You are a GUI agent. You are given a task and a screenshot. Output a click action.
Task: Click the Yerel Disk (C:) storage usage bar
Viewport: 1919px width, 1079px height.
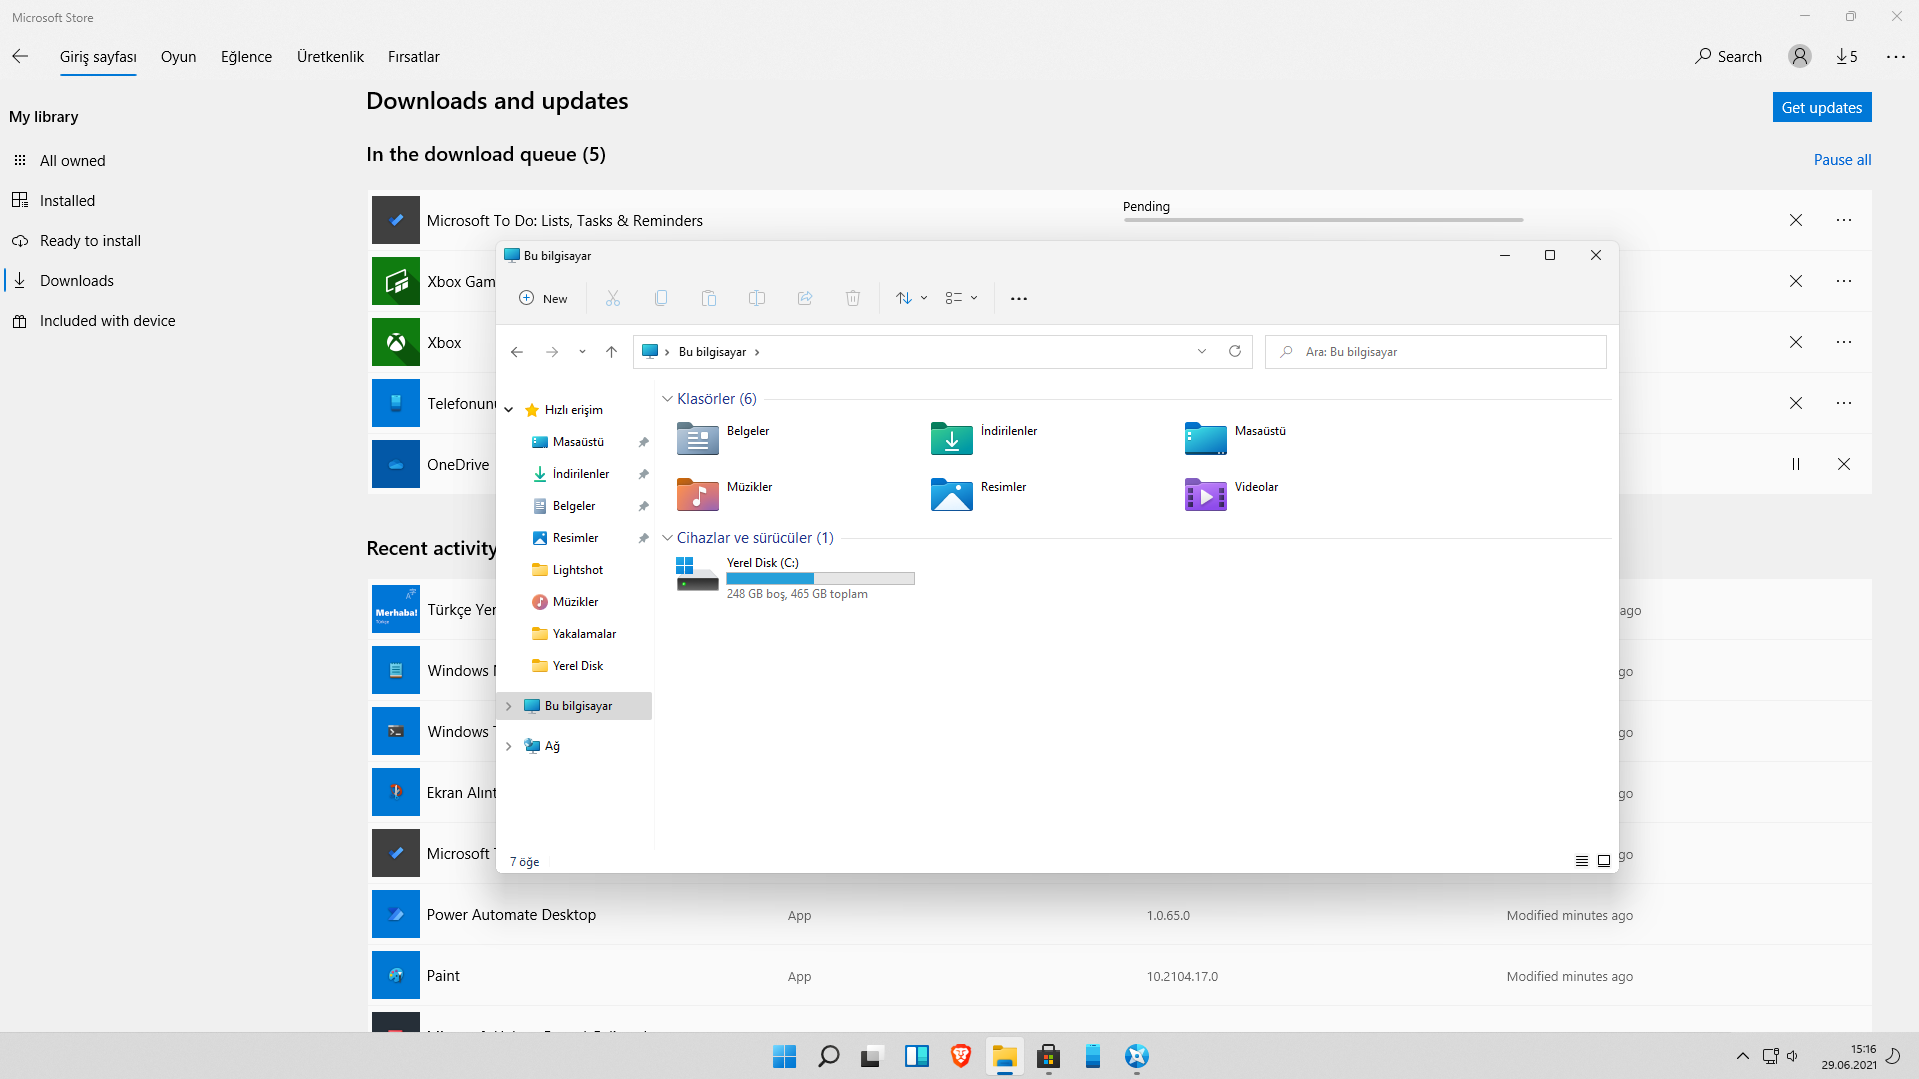point(820,578)
